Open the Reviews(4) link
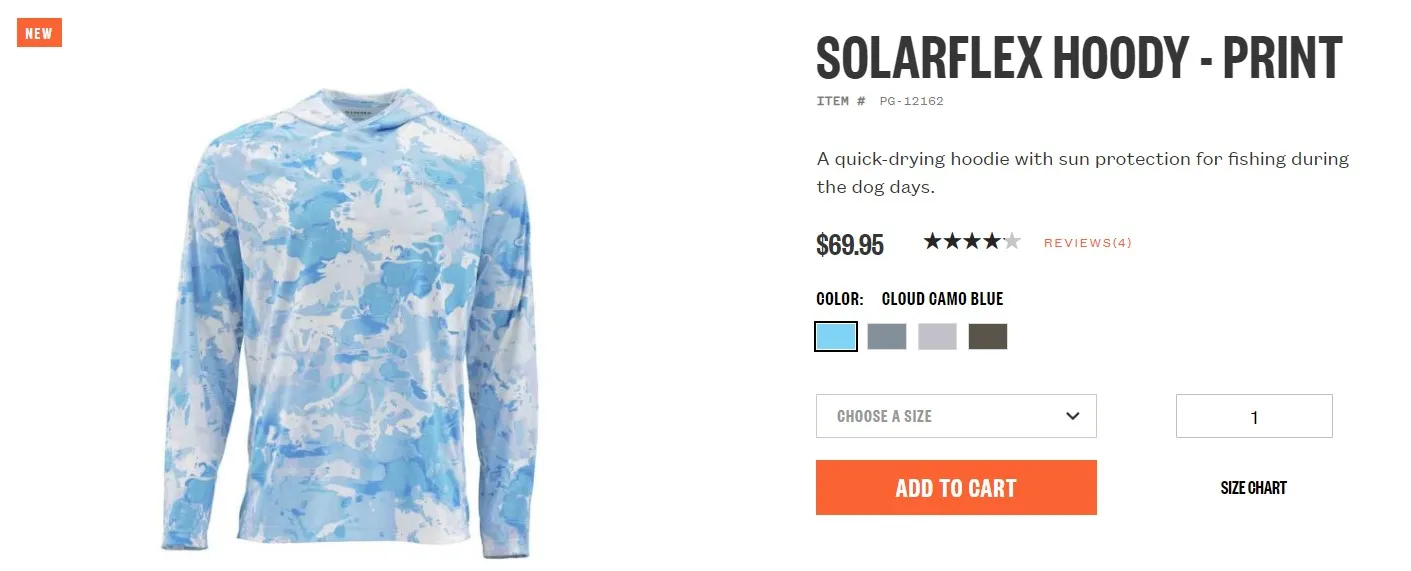 pos(1088,243)
